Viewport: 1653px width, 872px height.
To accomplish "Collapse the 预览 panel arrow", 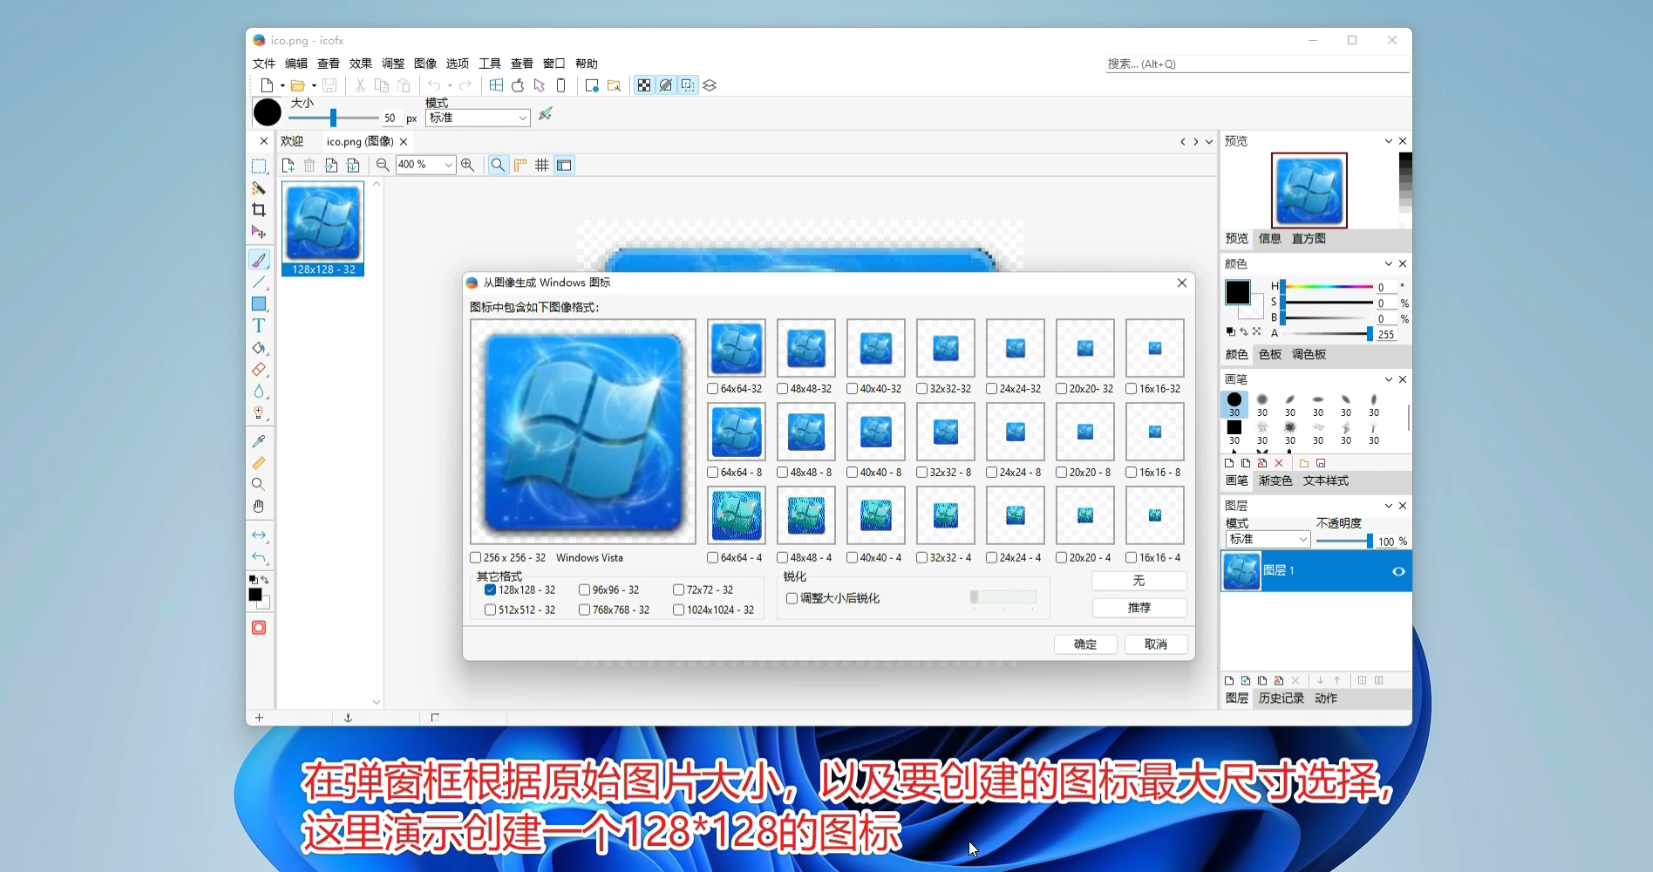I will click(x=1388, y=141).
